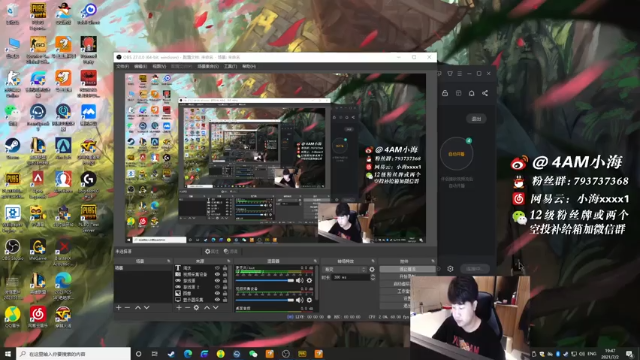The height and width of the screenshot is (360, 640).
Task: Remove the selected source with the minus icon
Action: pos(187,307)
